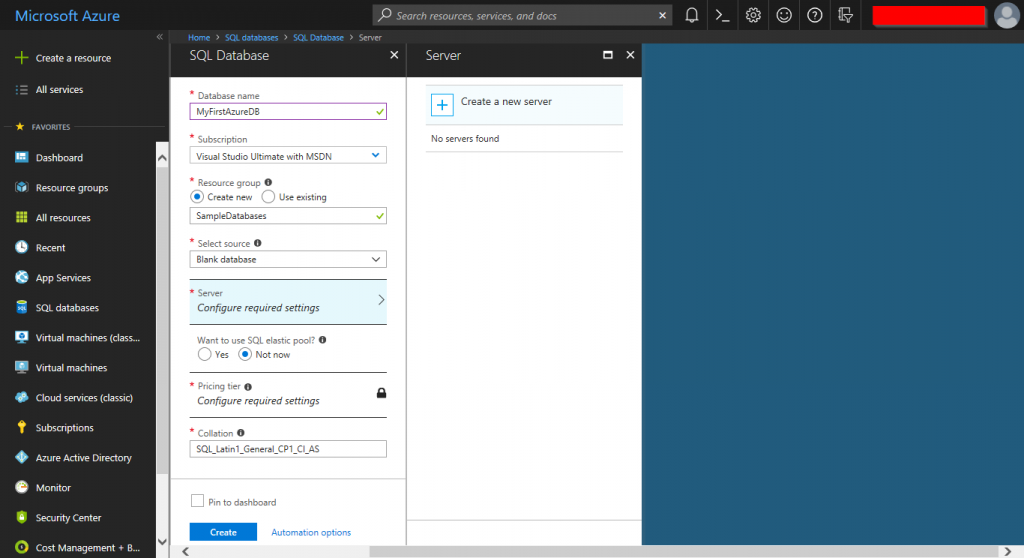Viewport: 1024px width, 558px height.
Task: Choose Yes for SQL elastic pool
Action: point(204,354)
